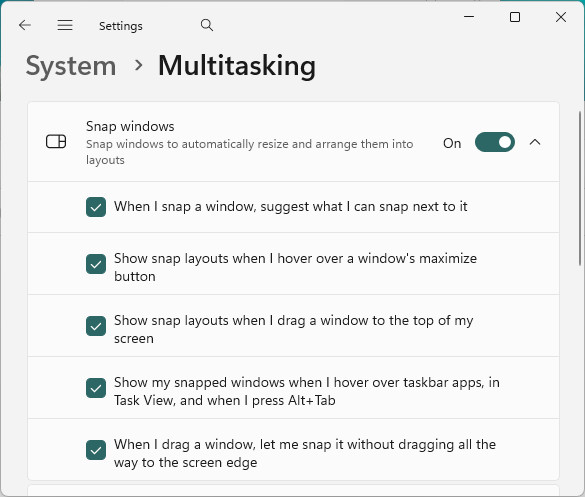This screenshot has height=497, width=585.
Task: Maximize the Settings window
Action: pos(515,17)
